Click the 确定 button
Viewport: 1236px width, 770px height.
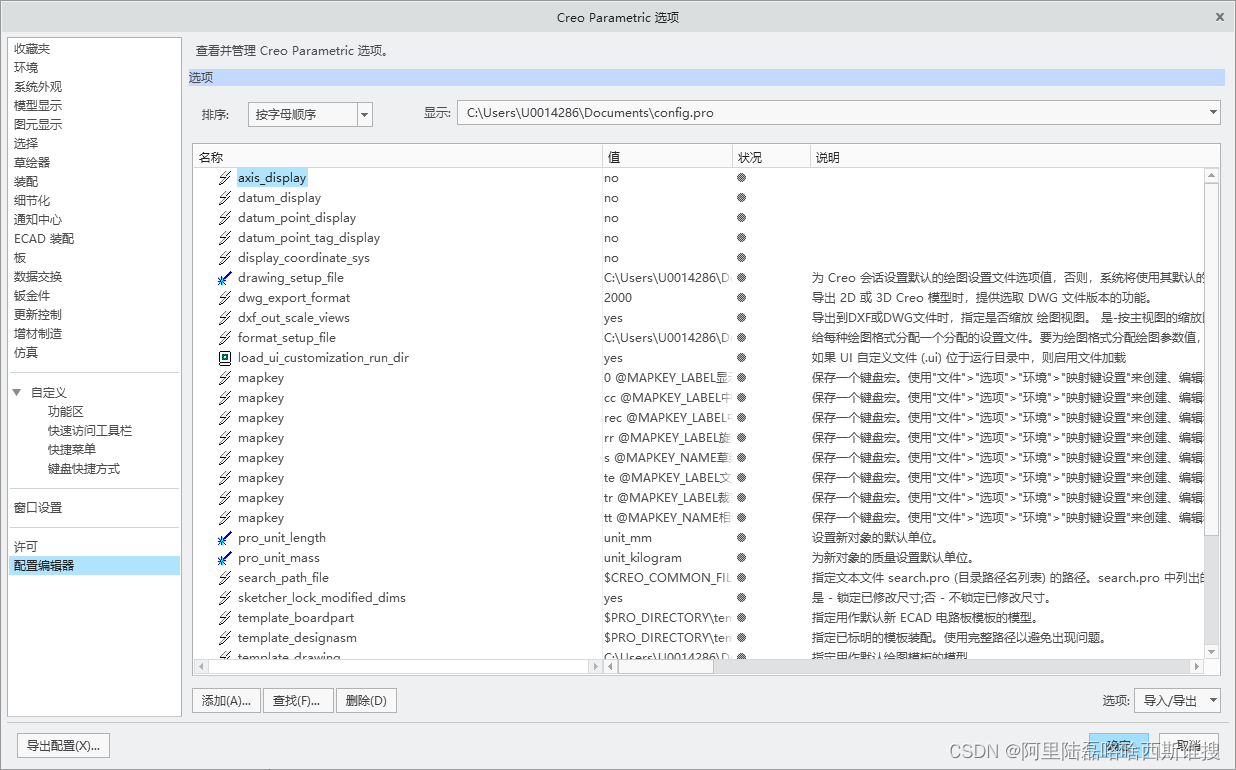pyautogui.click(x=1119, y=746)
